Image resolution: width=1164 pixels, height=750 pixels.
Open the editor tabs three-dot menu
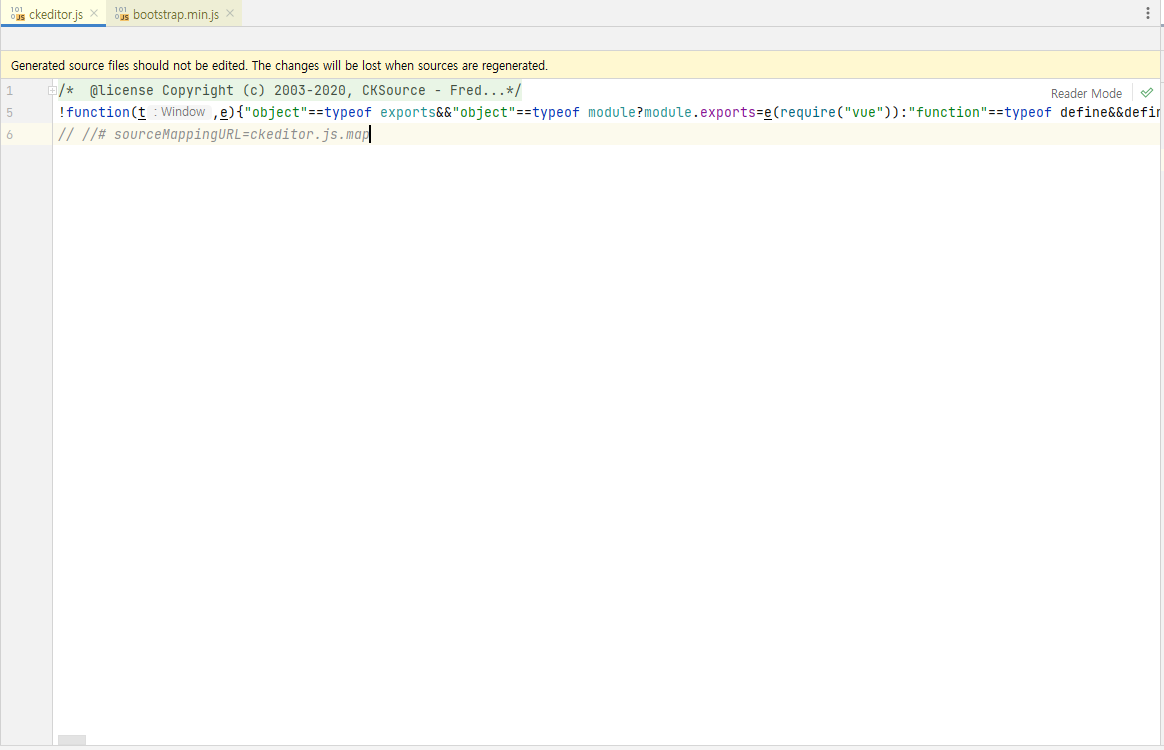coord(1147,14)
